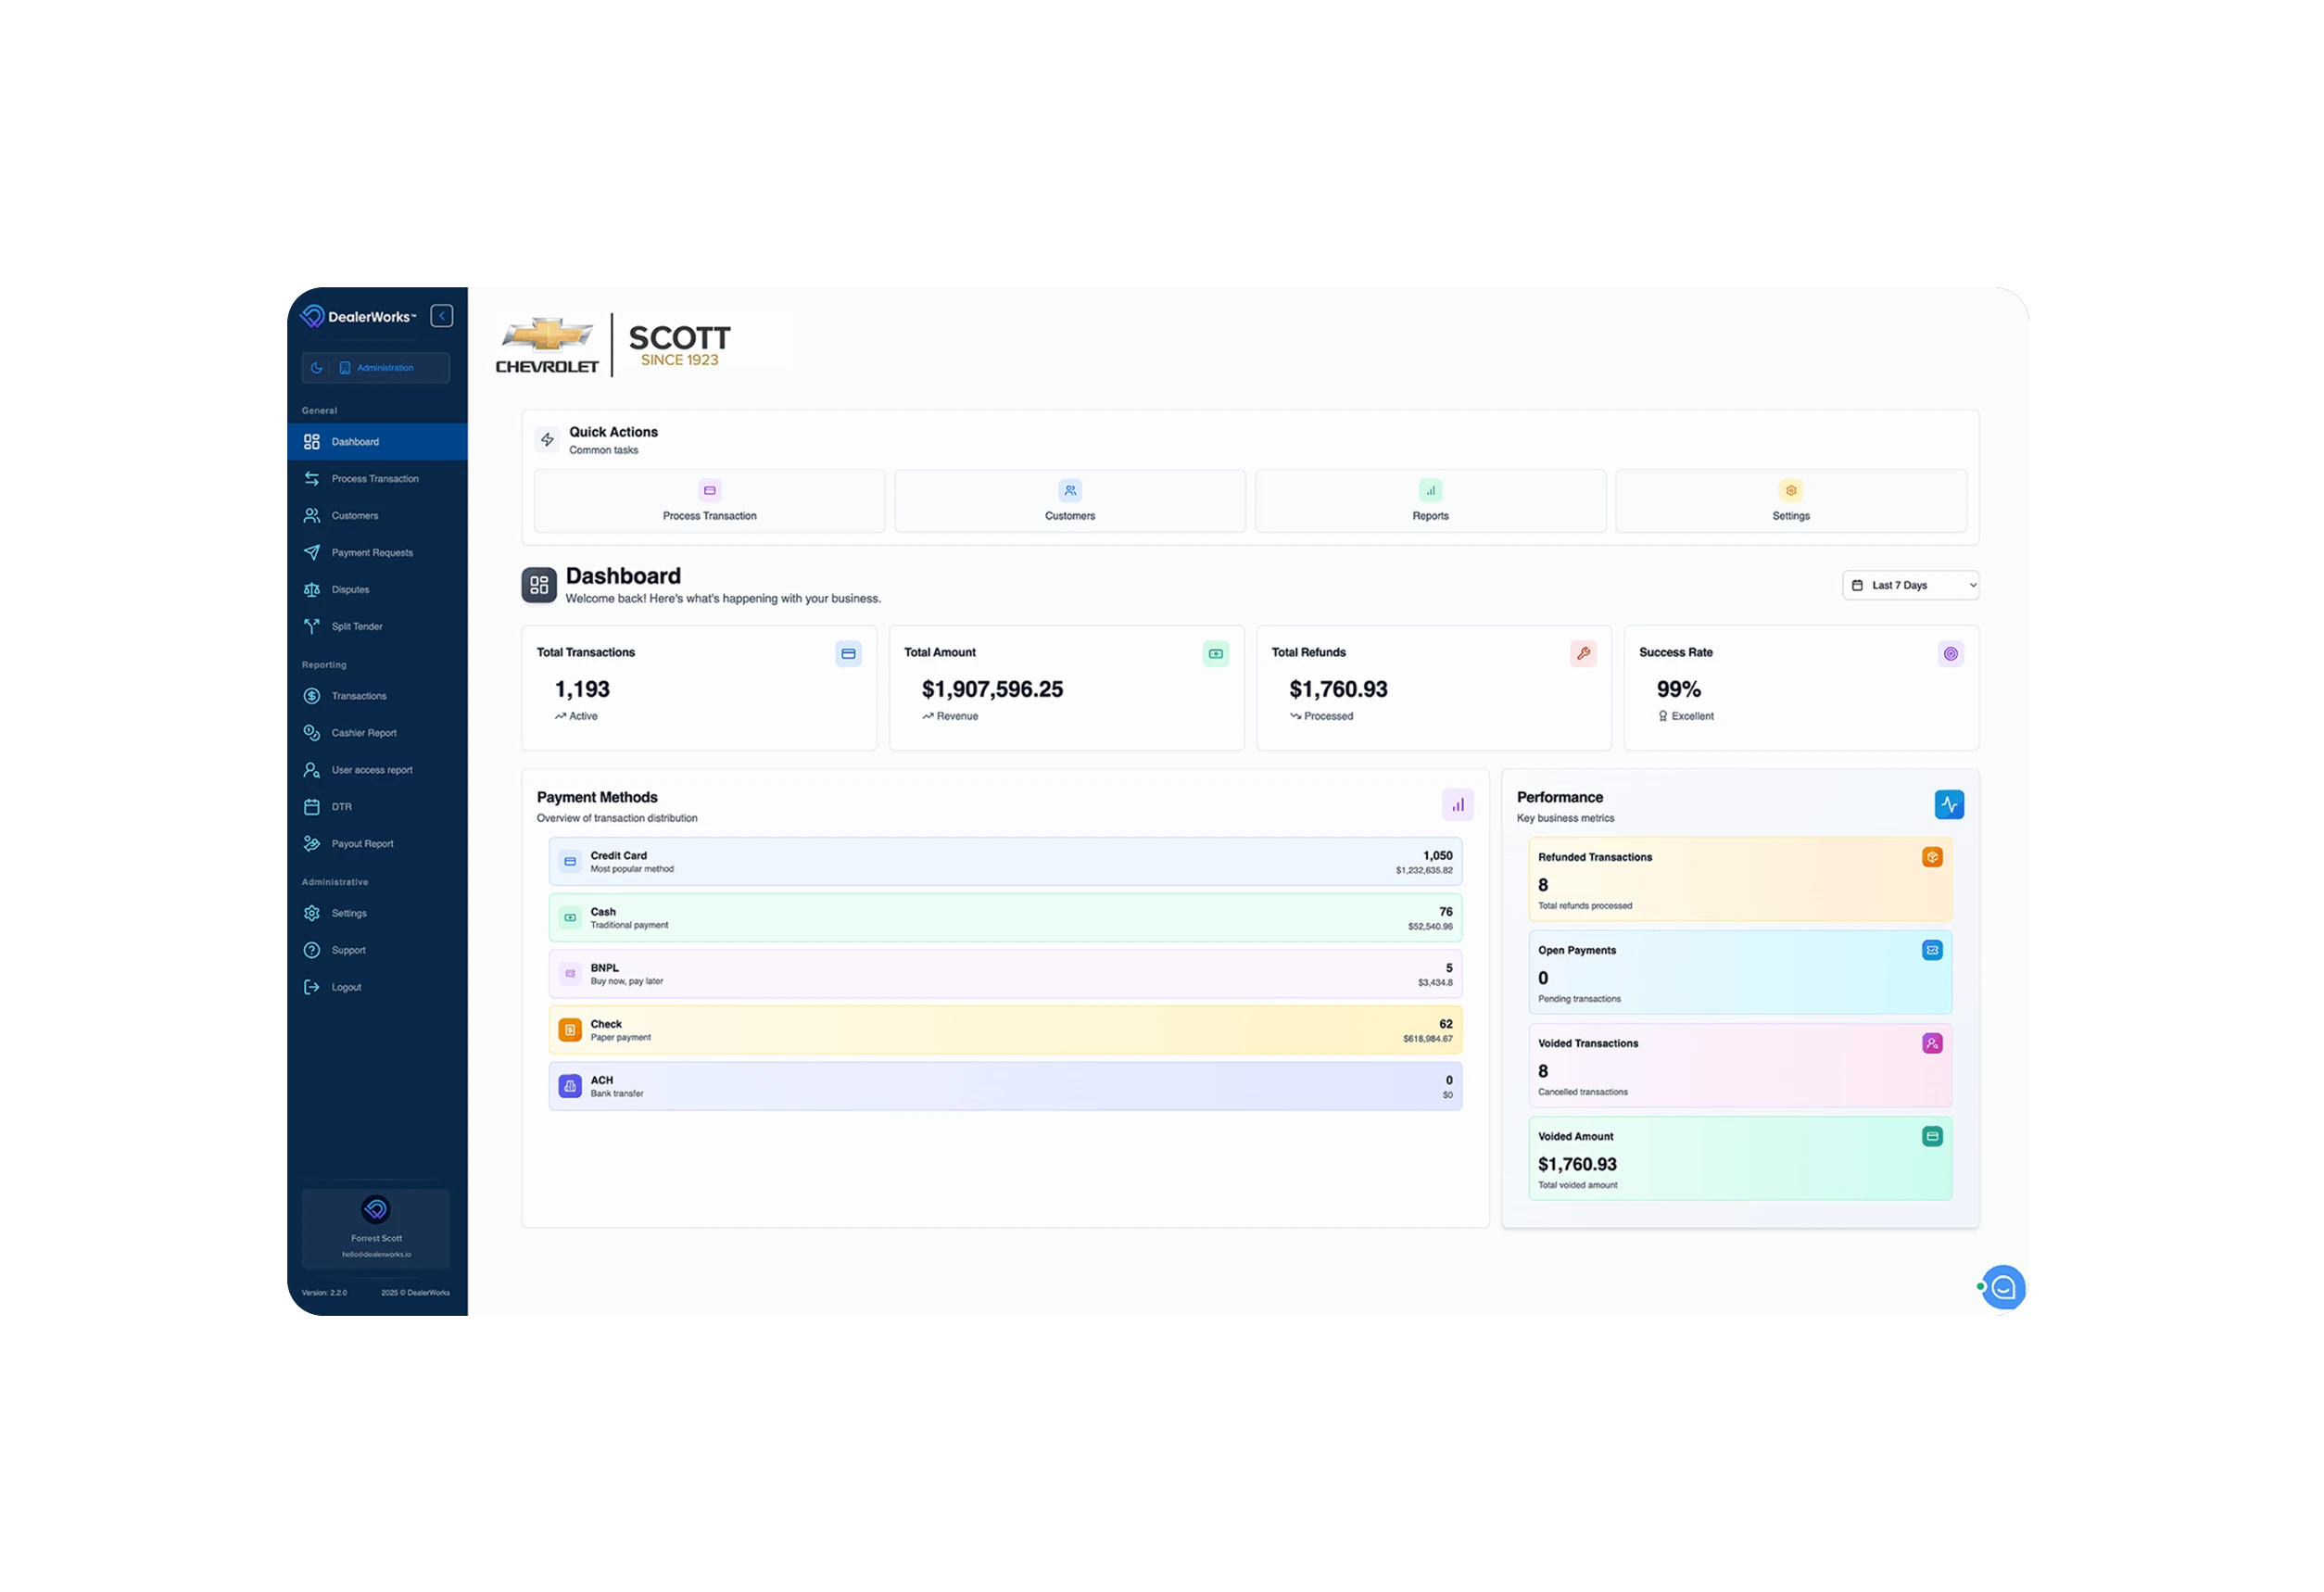Click the User access report icon
The height and width of the screenshot is (1592, 2324).
[312, 770]
